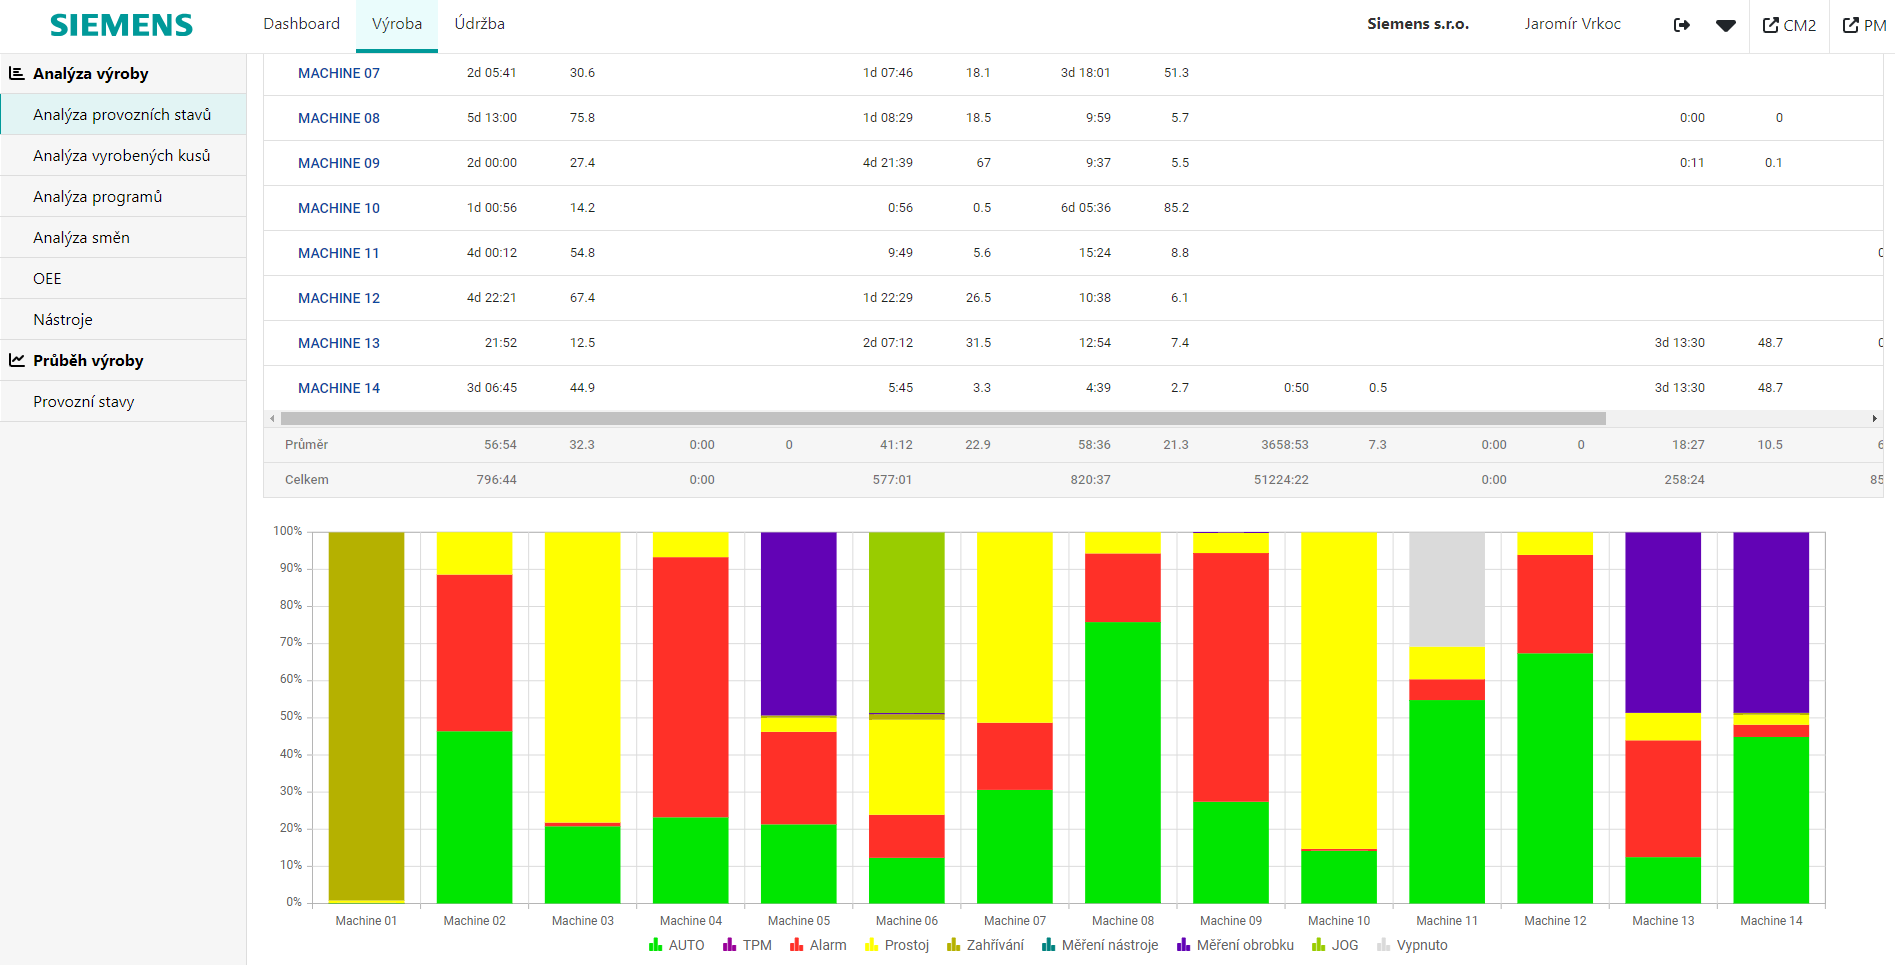Collapse the Průběh výroby section
The image size is (1895, 965).
(88, 360)
